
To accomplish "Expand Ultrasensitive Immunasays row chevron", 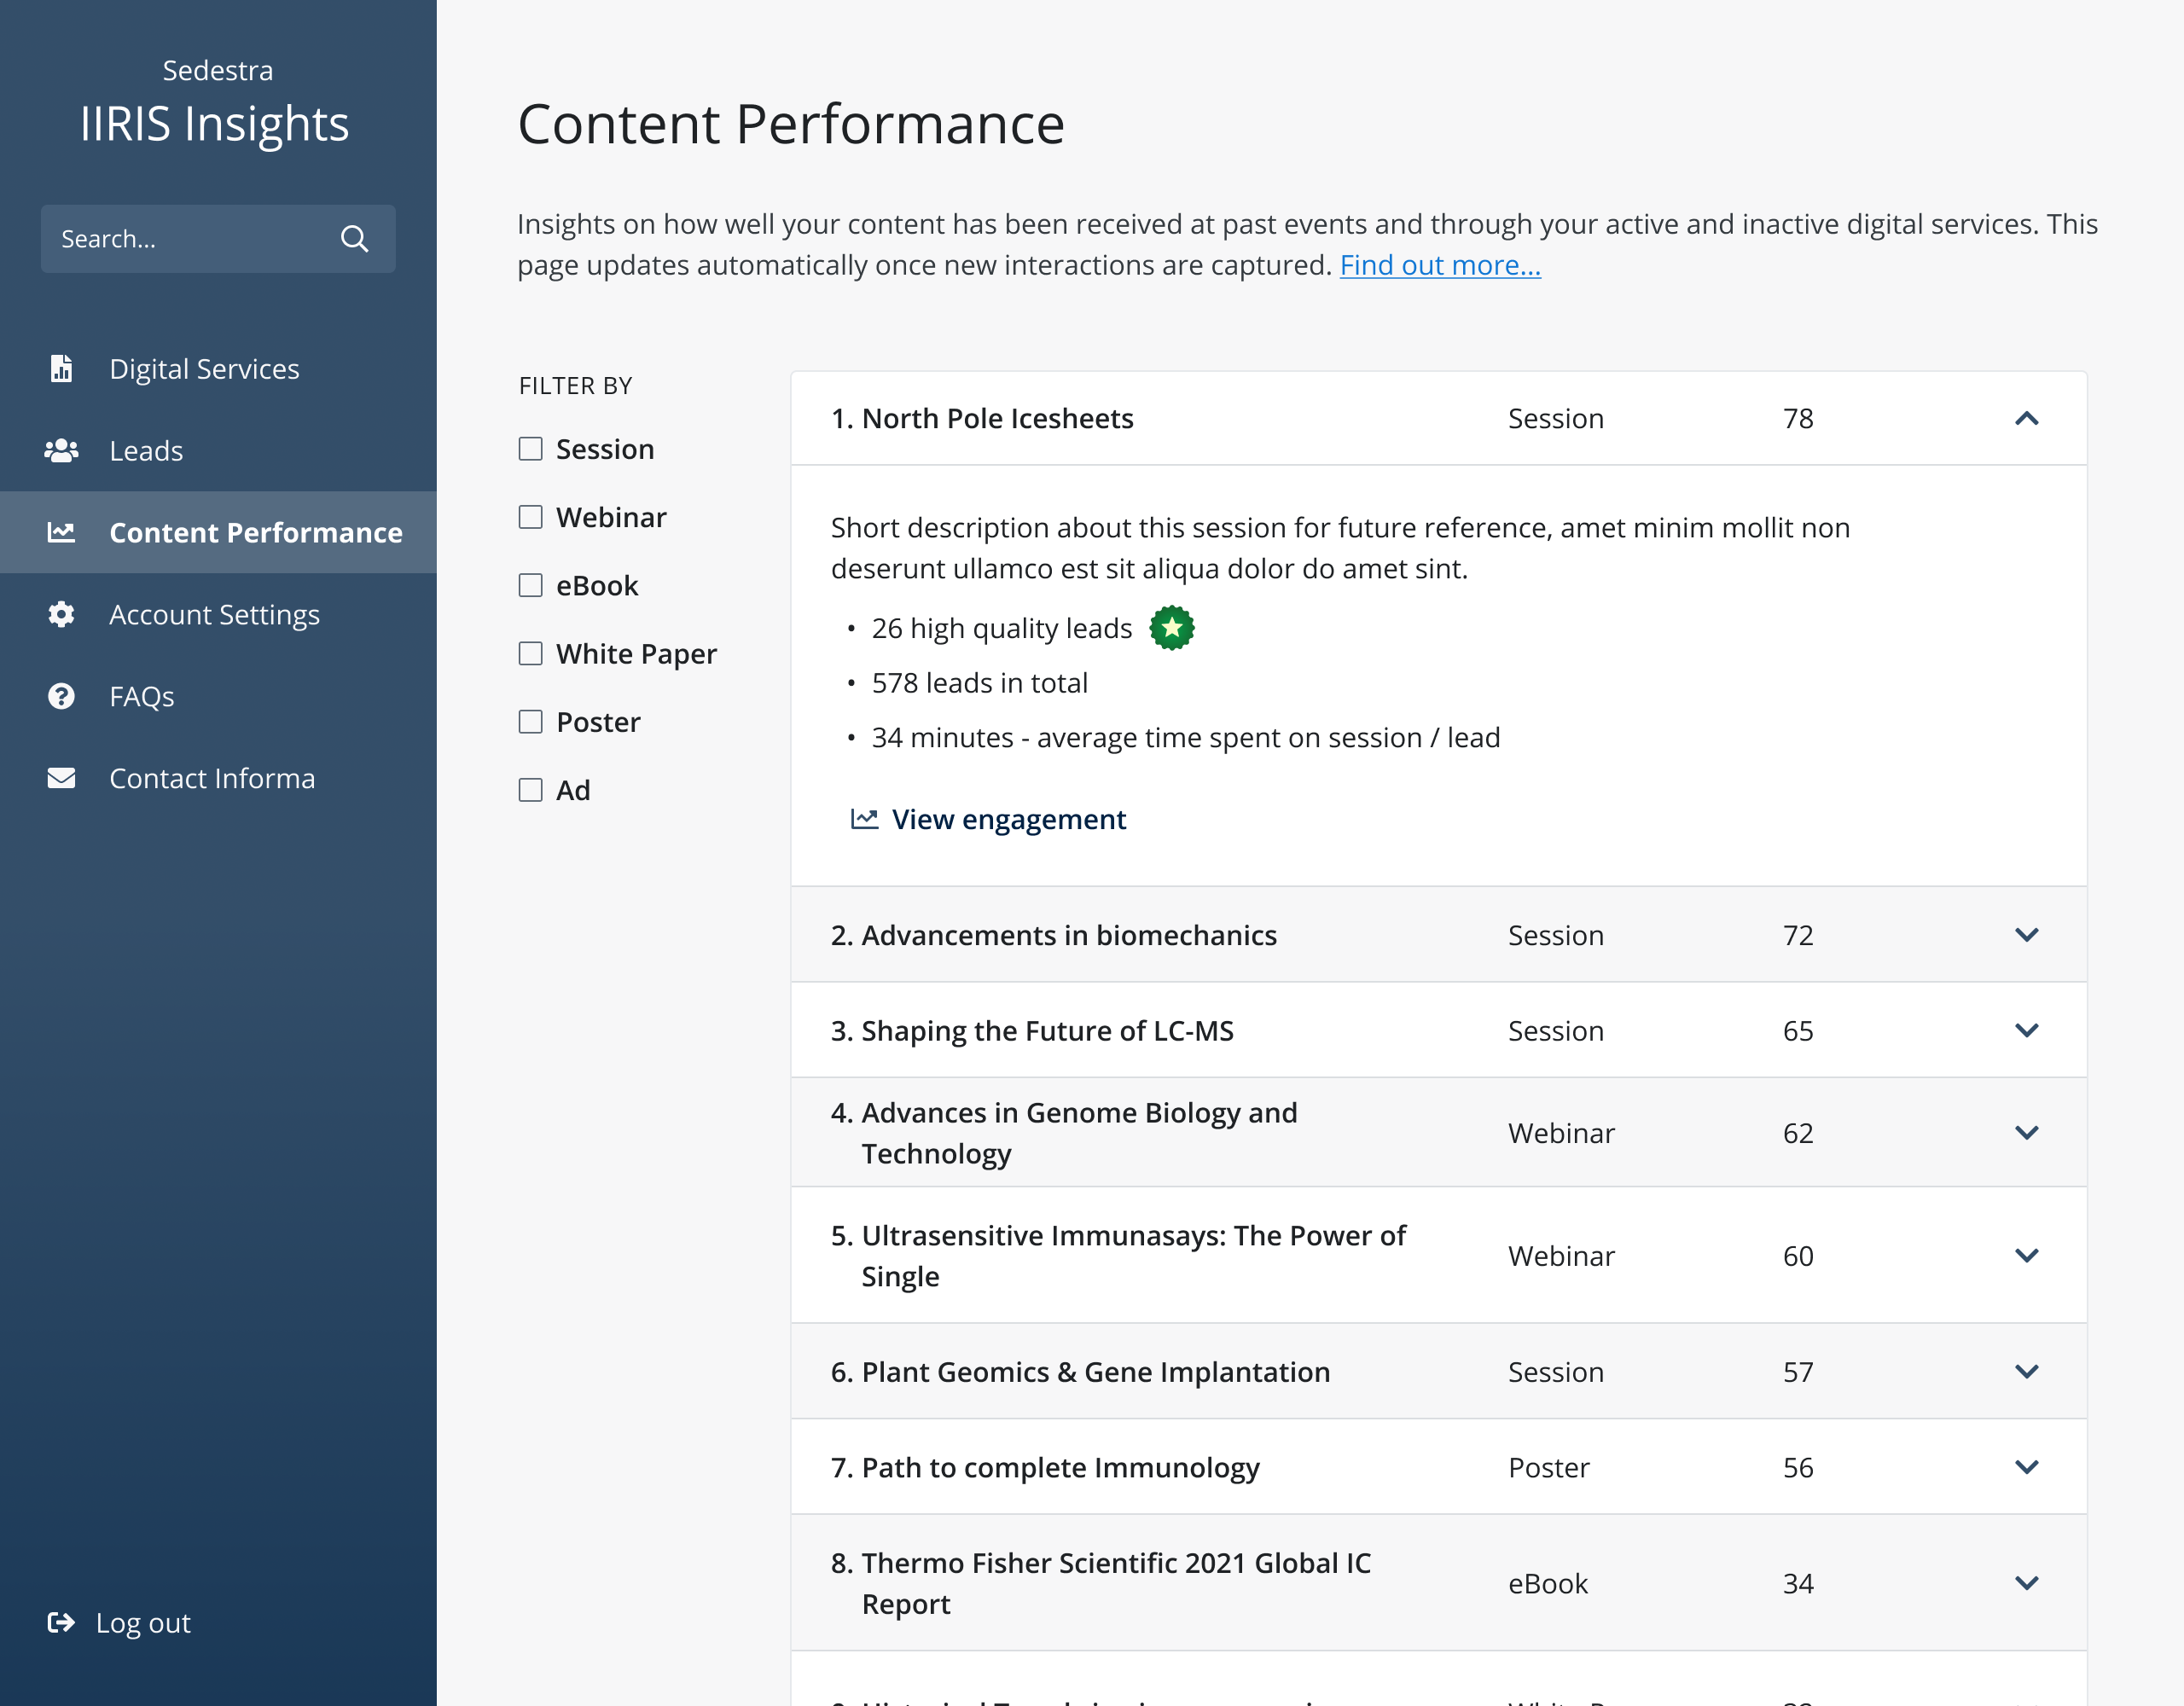I will 2026,1256.
